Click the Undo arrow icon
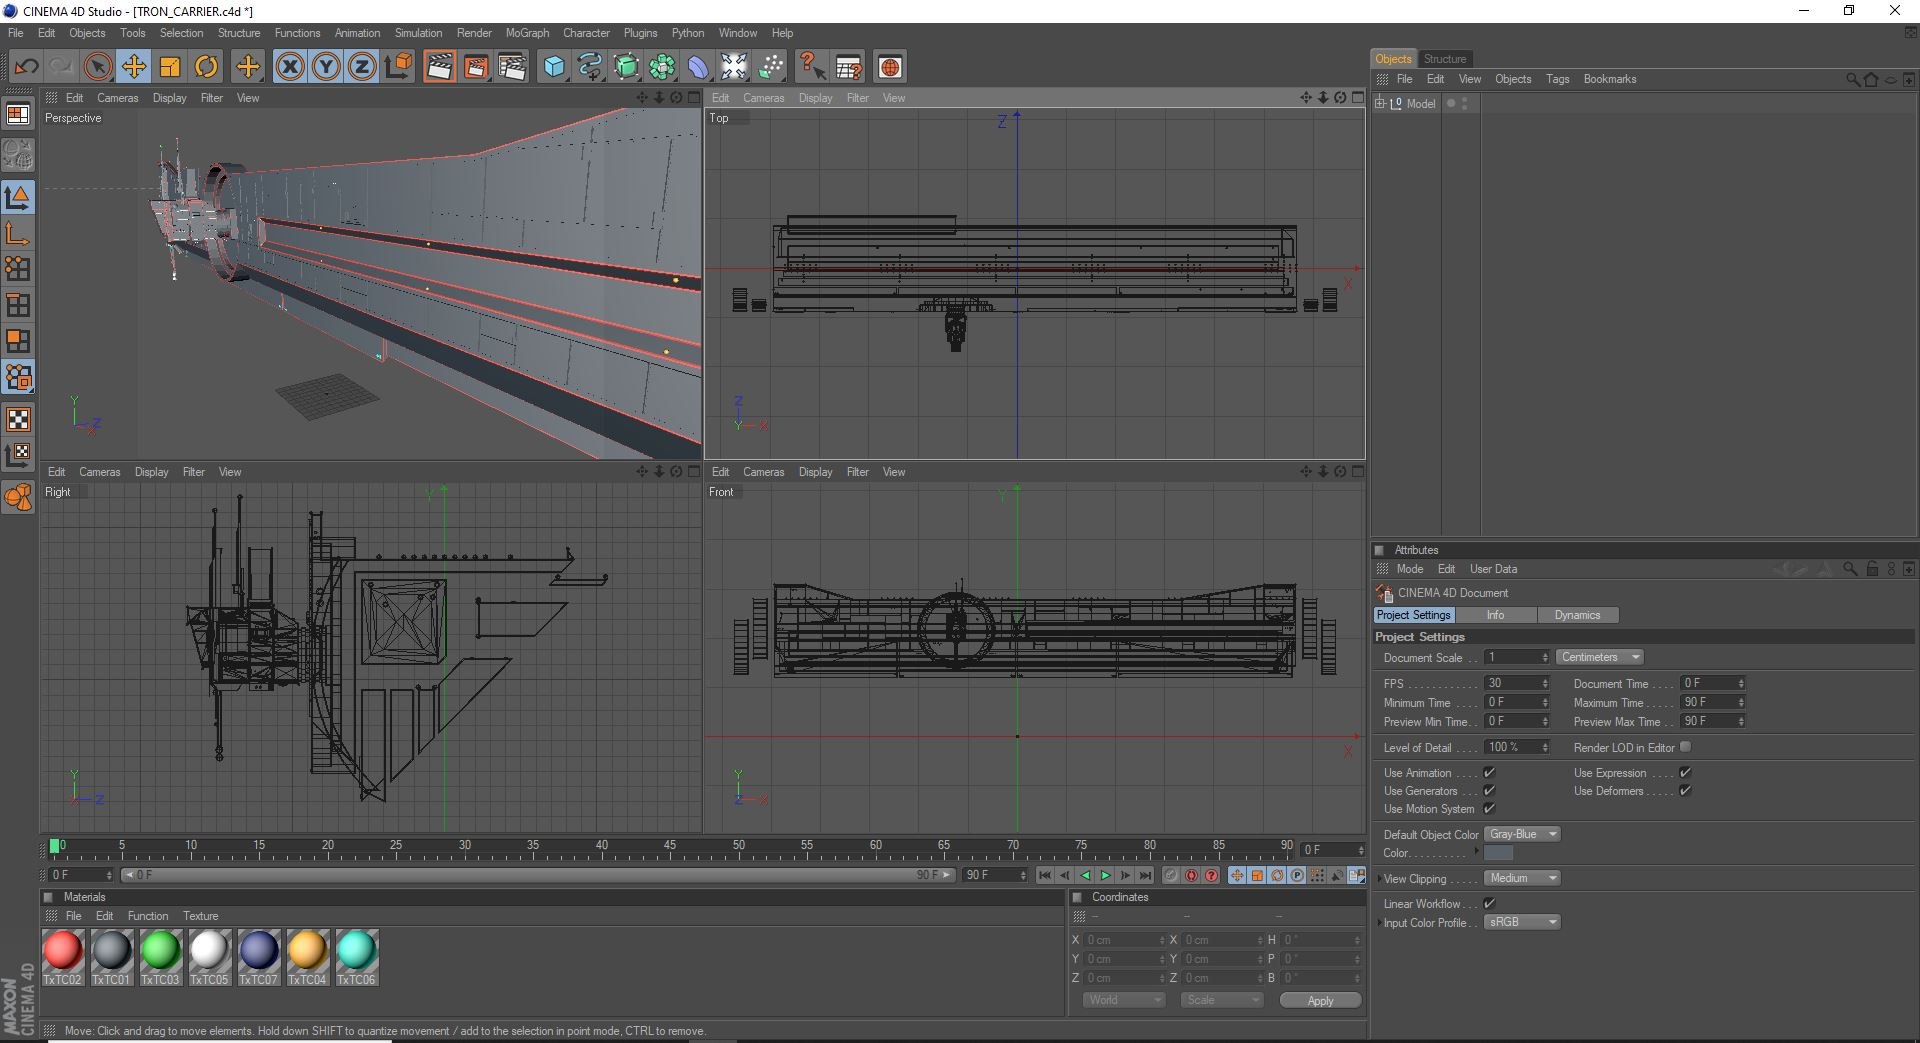The image size is (1920, 1043). pyautogui.click(x=26, y=67)
